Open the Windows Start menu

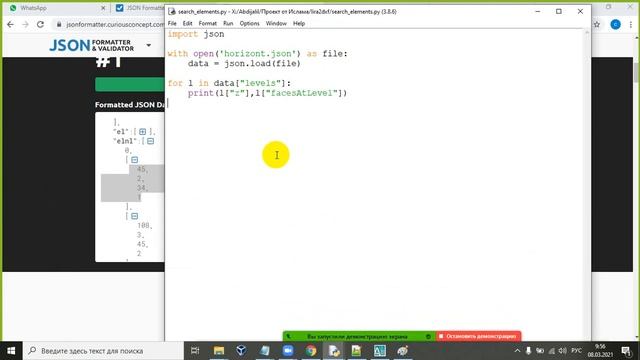(x=11, y=351)
